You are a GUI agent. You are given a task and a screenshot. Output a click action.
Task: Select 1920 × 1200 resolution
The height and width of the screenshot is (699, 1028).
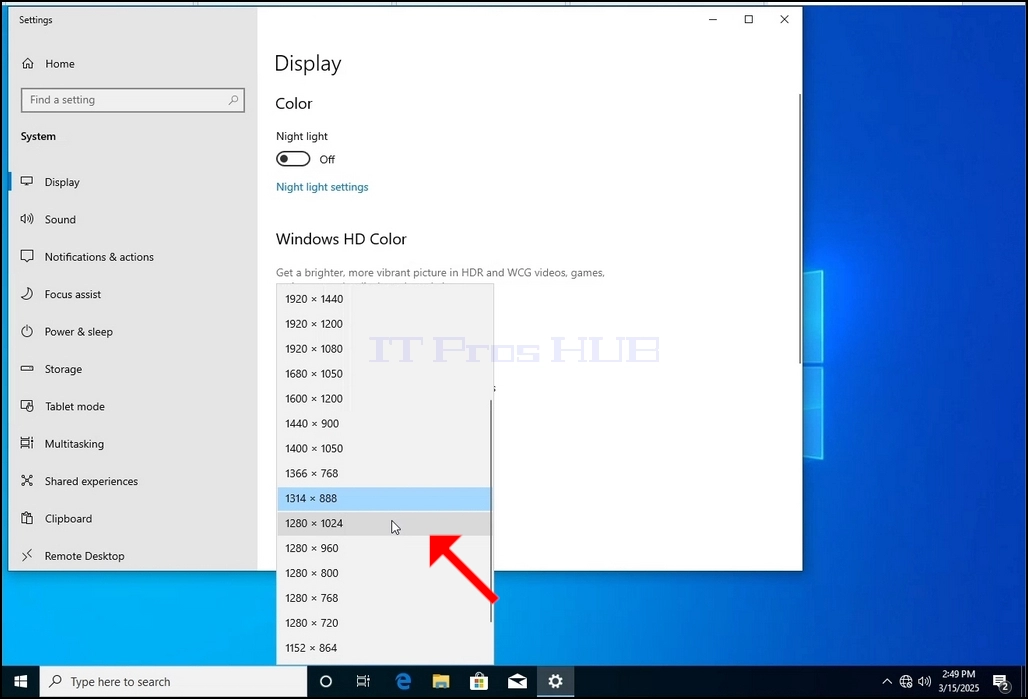[385, 324]
